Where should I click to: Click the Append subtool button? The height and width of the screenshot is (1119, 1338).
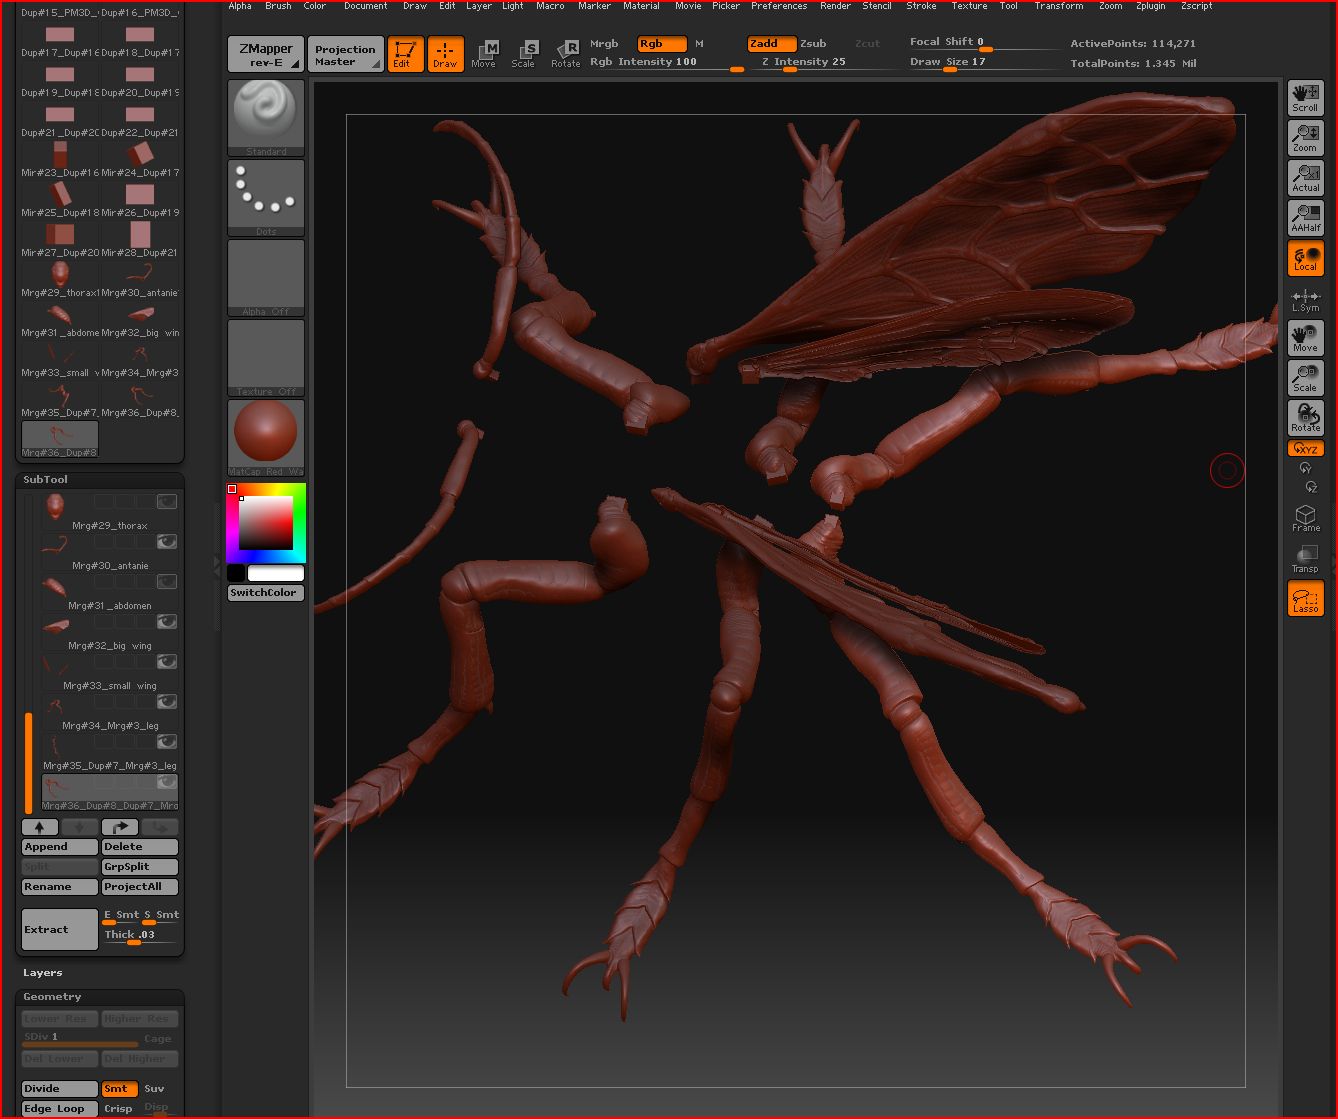(59, 847)
